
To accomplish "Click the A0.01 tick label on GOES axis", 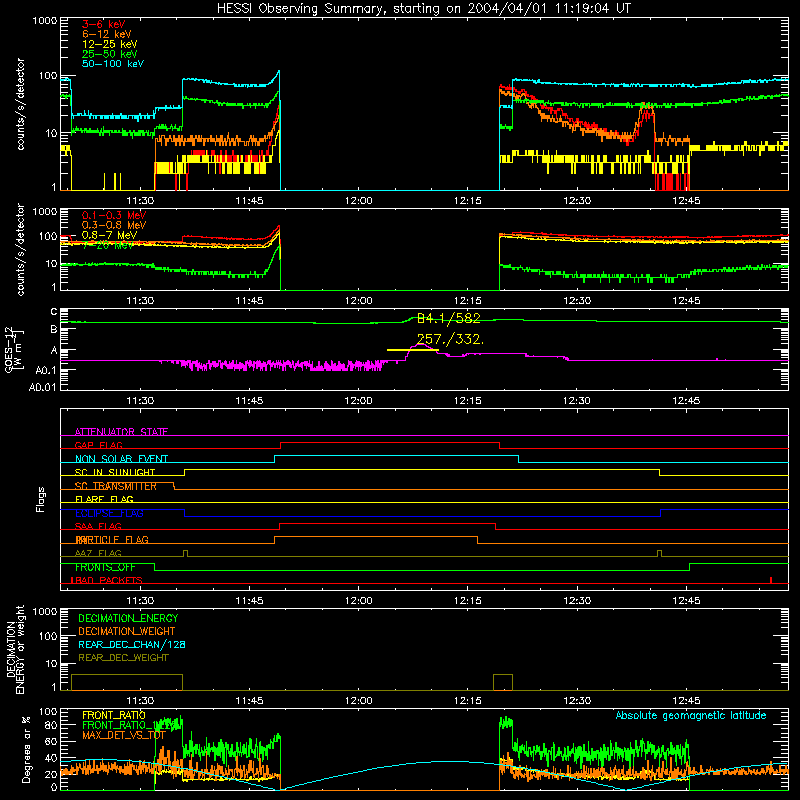I will pyautogui.click(x=43, y=388).
